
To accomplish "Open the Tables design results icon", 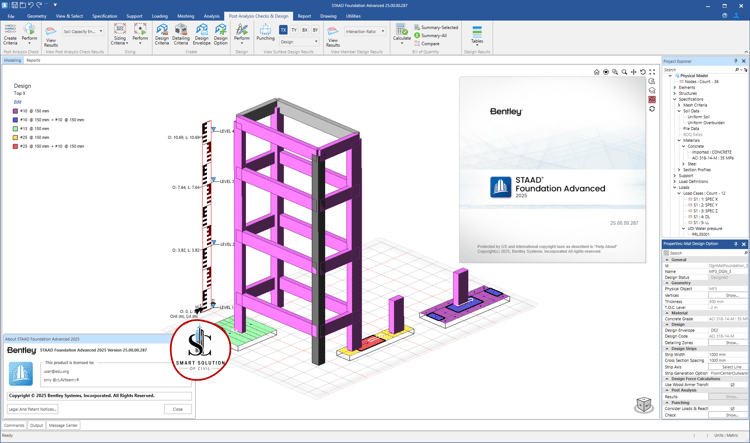I will [x=477, y=34].
